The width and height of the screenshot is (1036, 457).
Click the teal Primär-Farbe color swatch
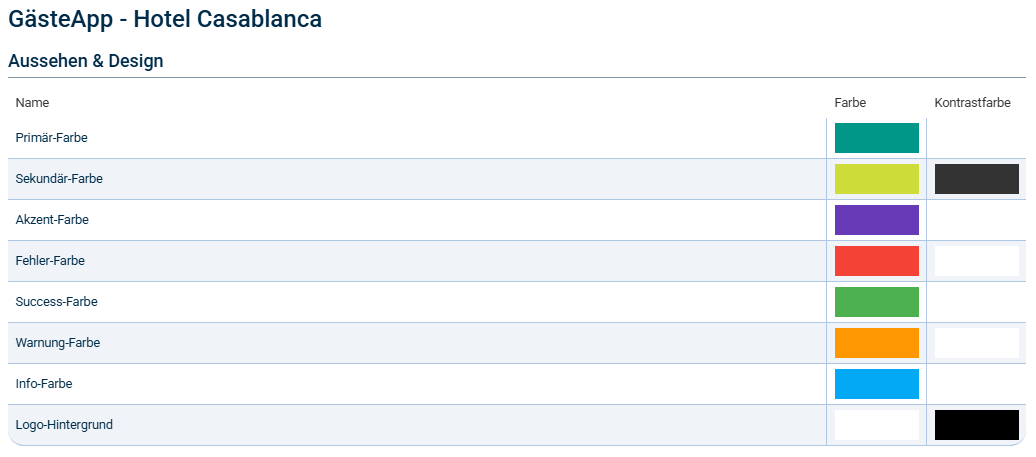(876, 138)
